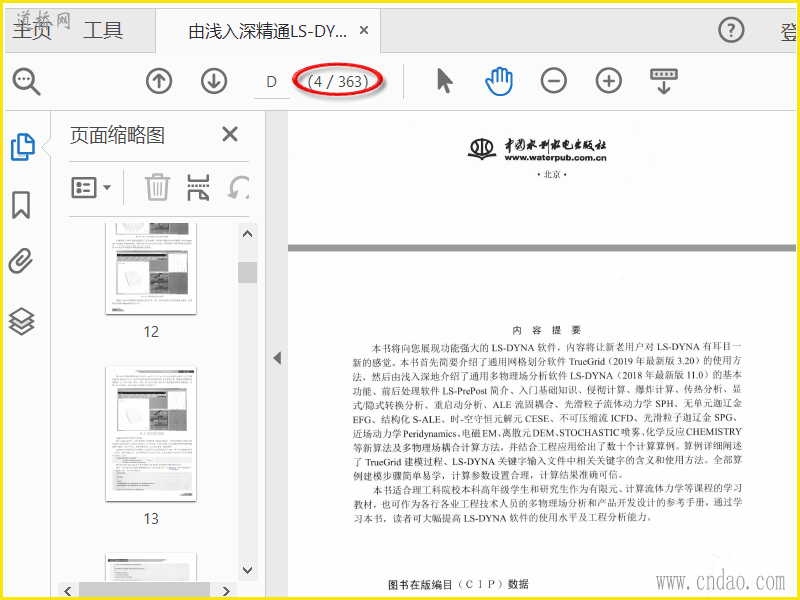This screenshot has height=600, width=800.
Task: Click the page number input field
Action: (x=271, y=82)
